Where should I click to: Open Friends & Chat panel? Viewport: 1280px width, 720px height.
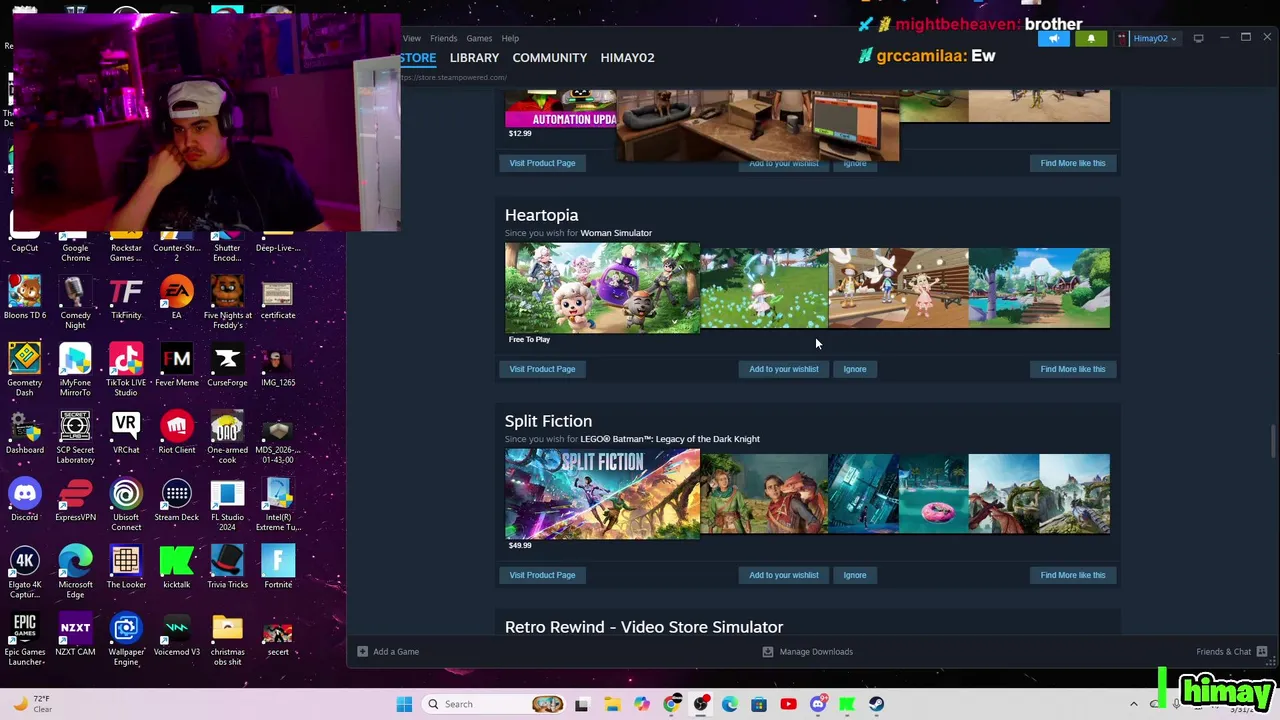tap(1232, 652)
